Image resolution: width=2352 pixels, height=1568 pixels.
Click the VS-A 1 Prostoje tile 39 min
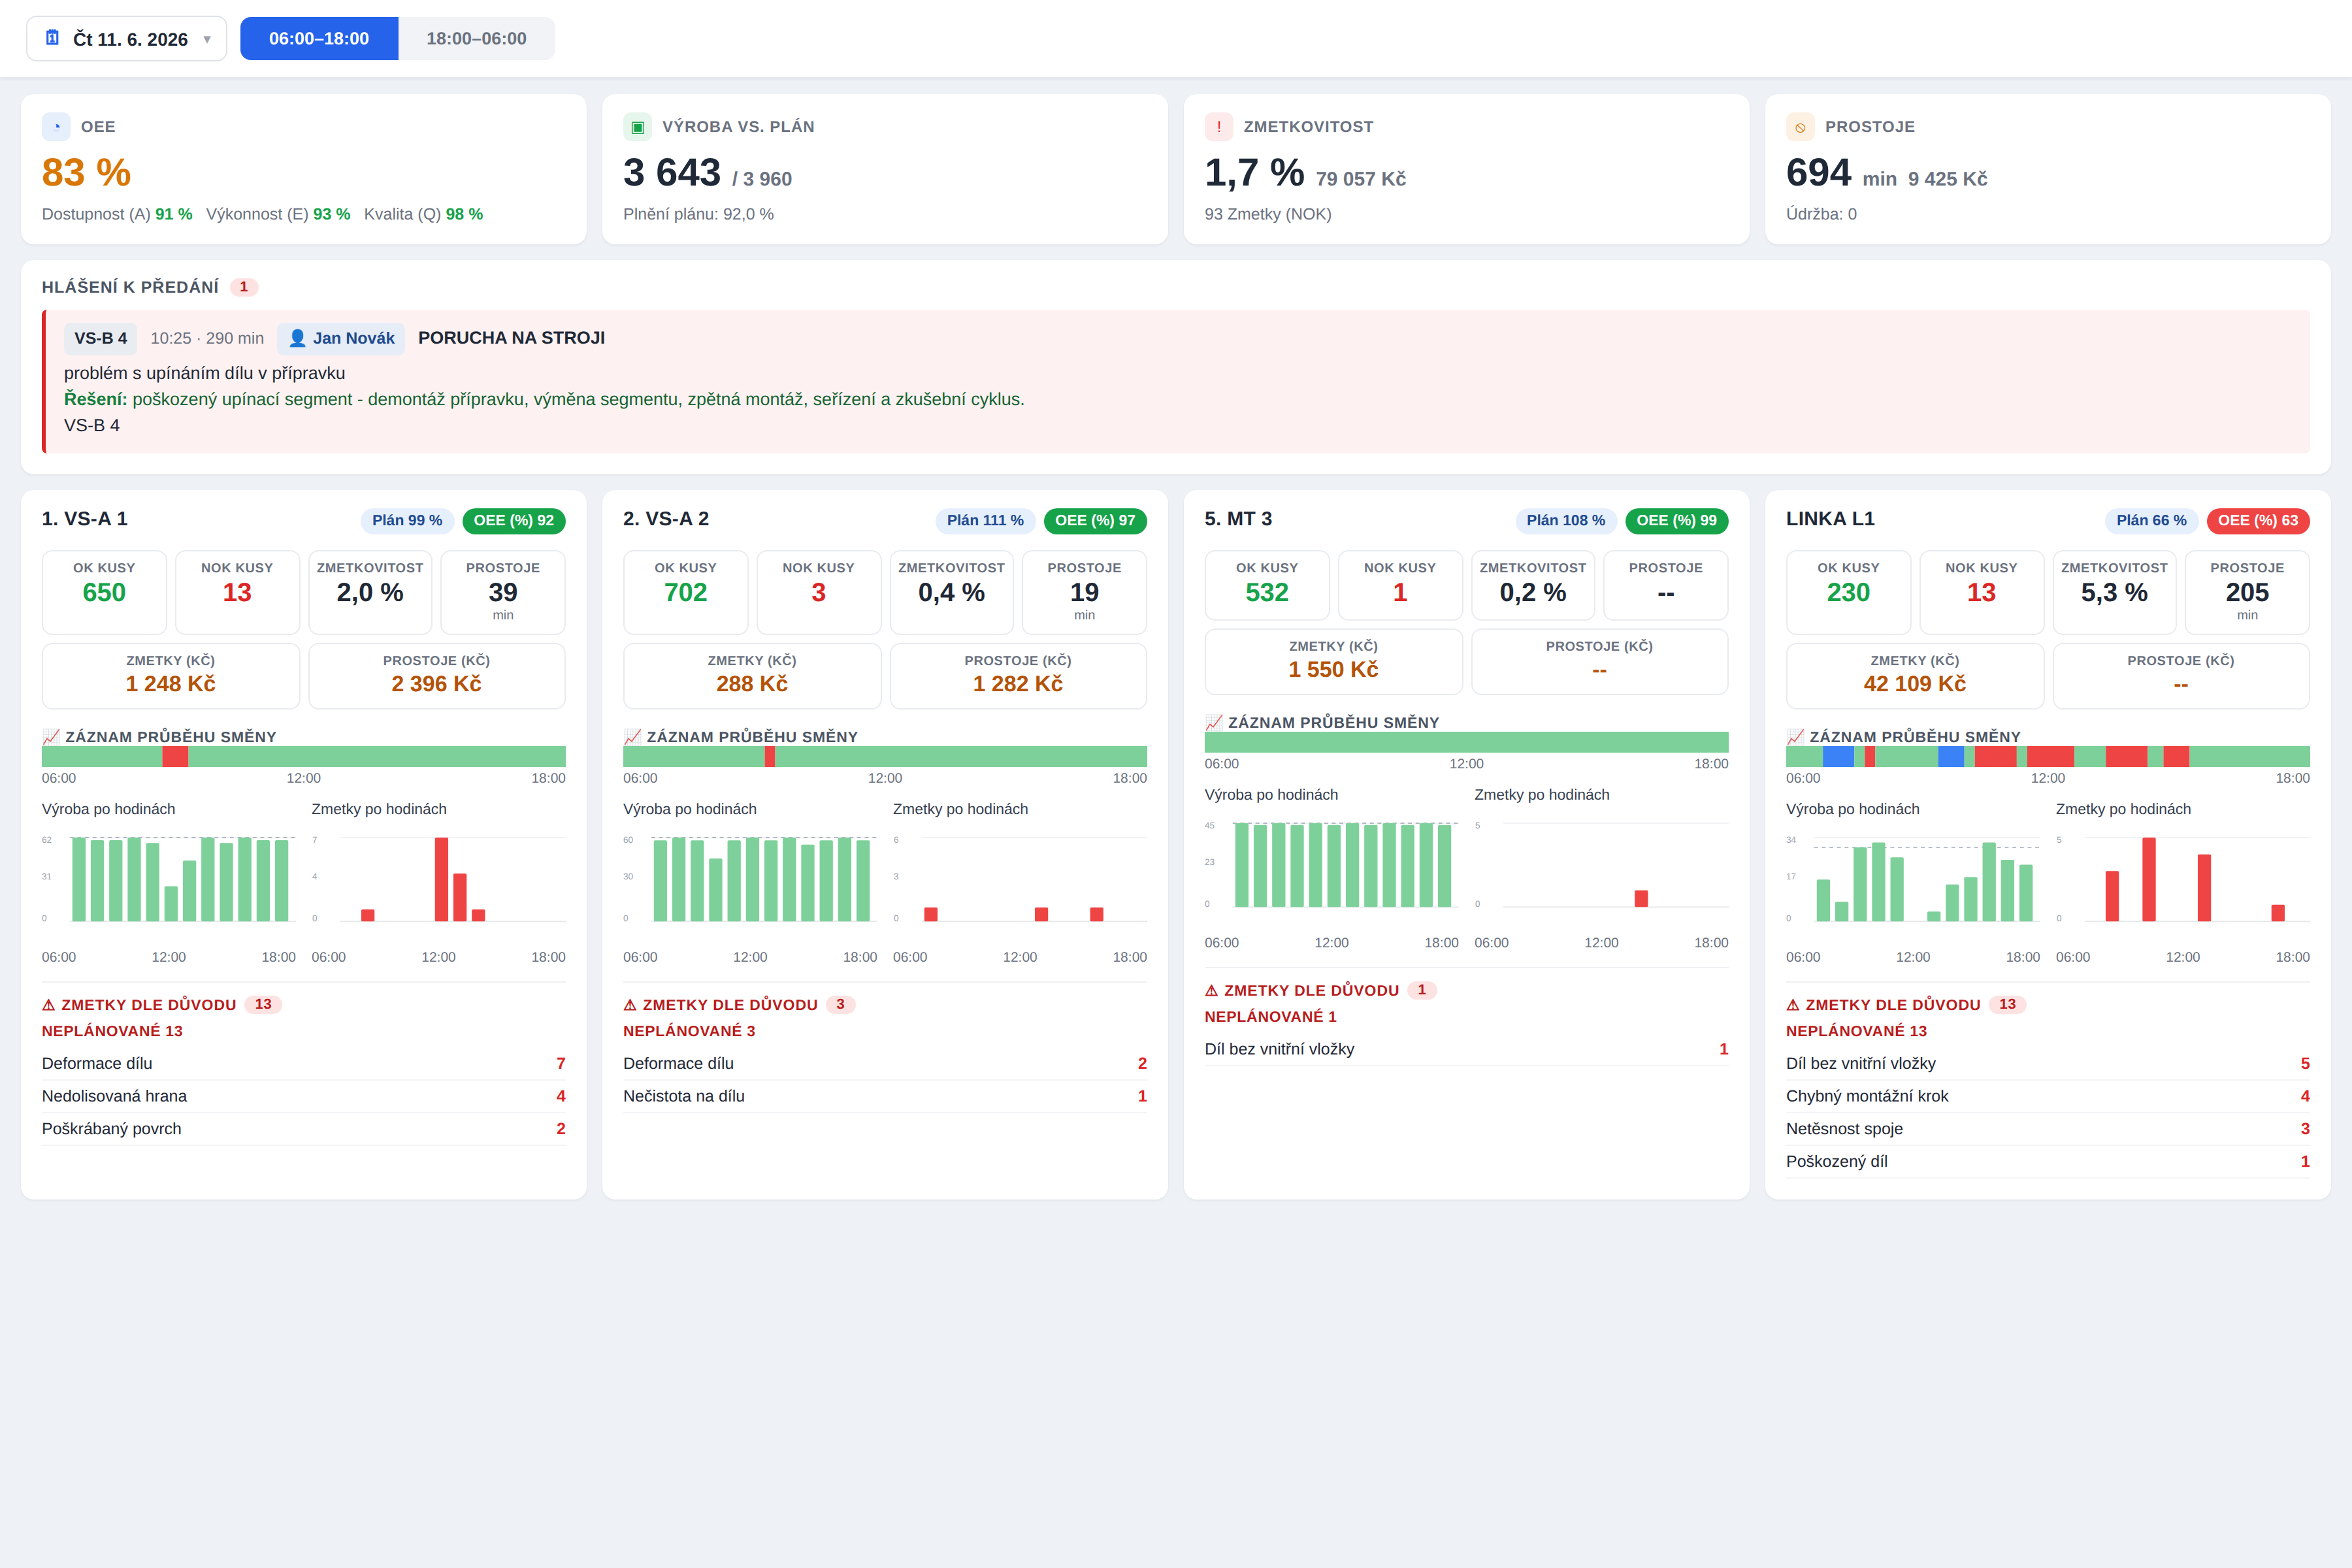coord(503,592)
